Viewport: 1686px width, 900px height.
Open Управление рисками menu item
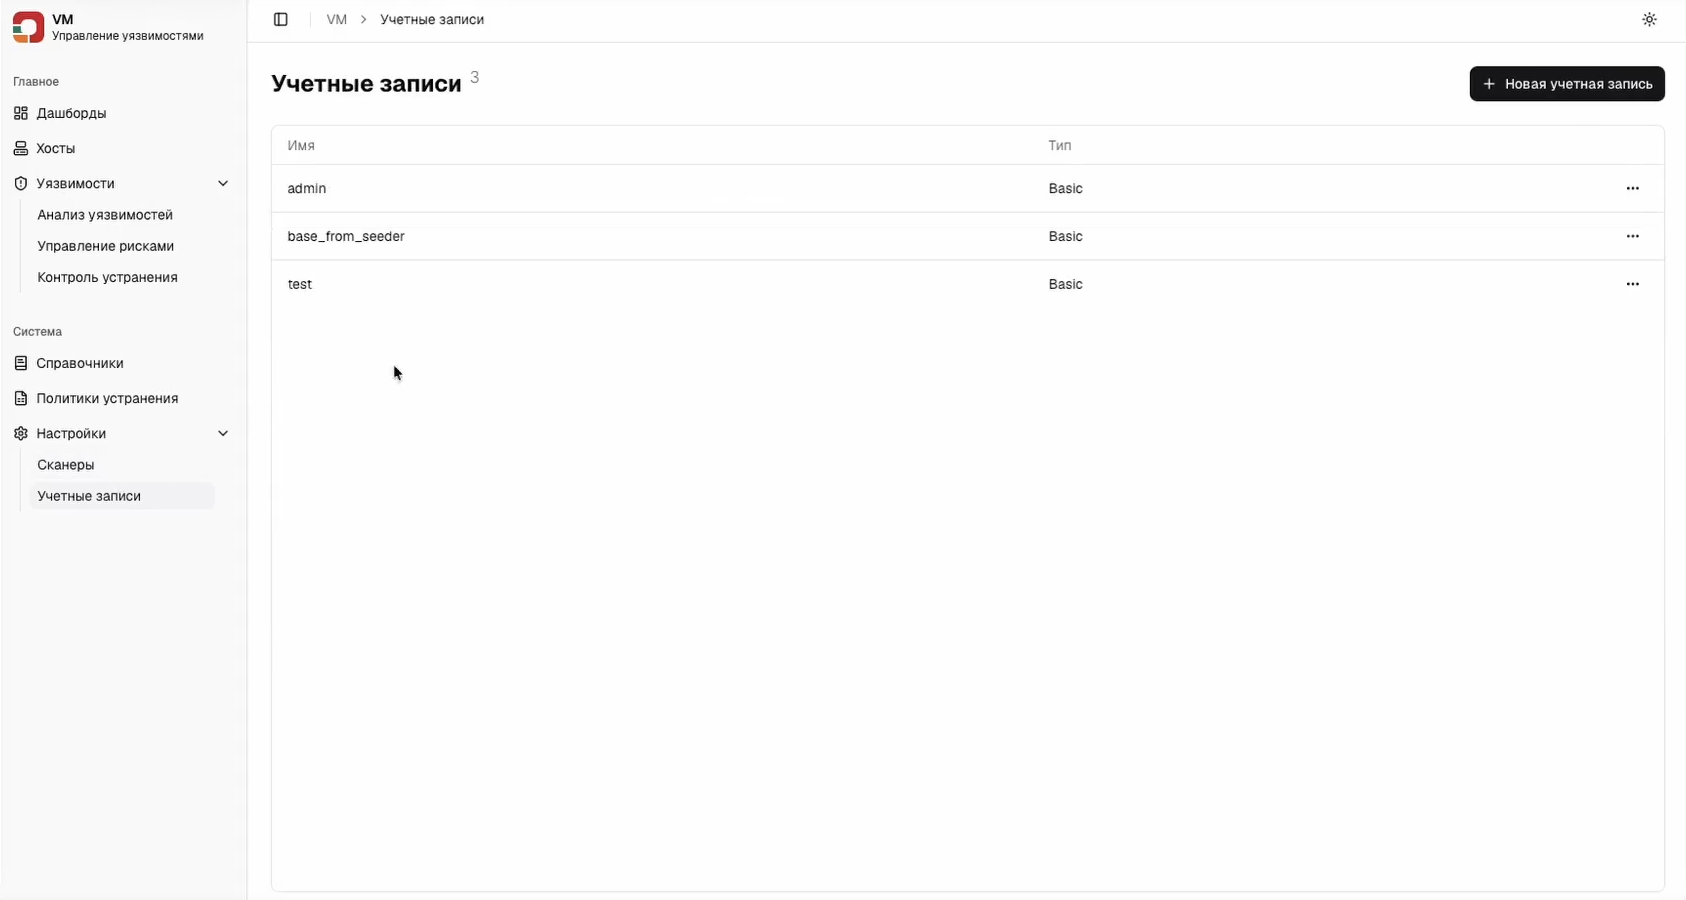coord(106,246)
